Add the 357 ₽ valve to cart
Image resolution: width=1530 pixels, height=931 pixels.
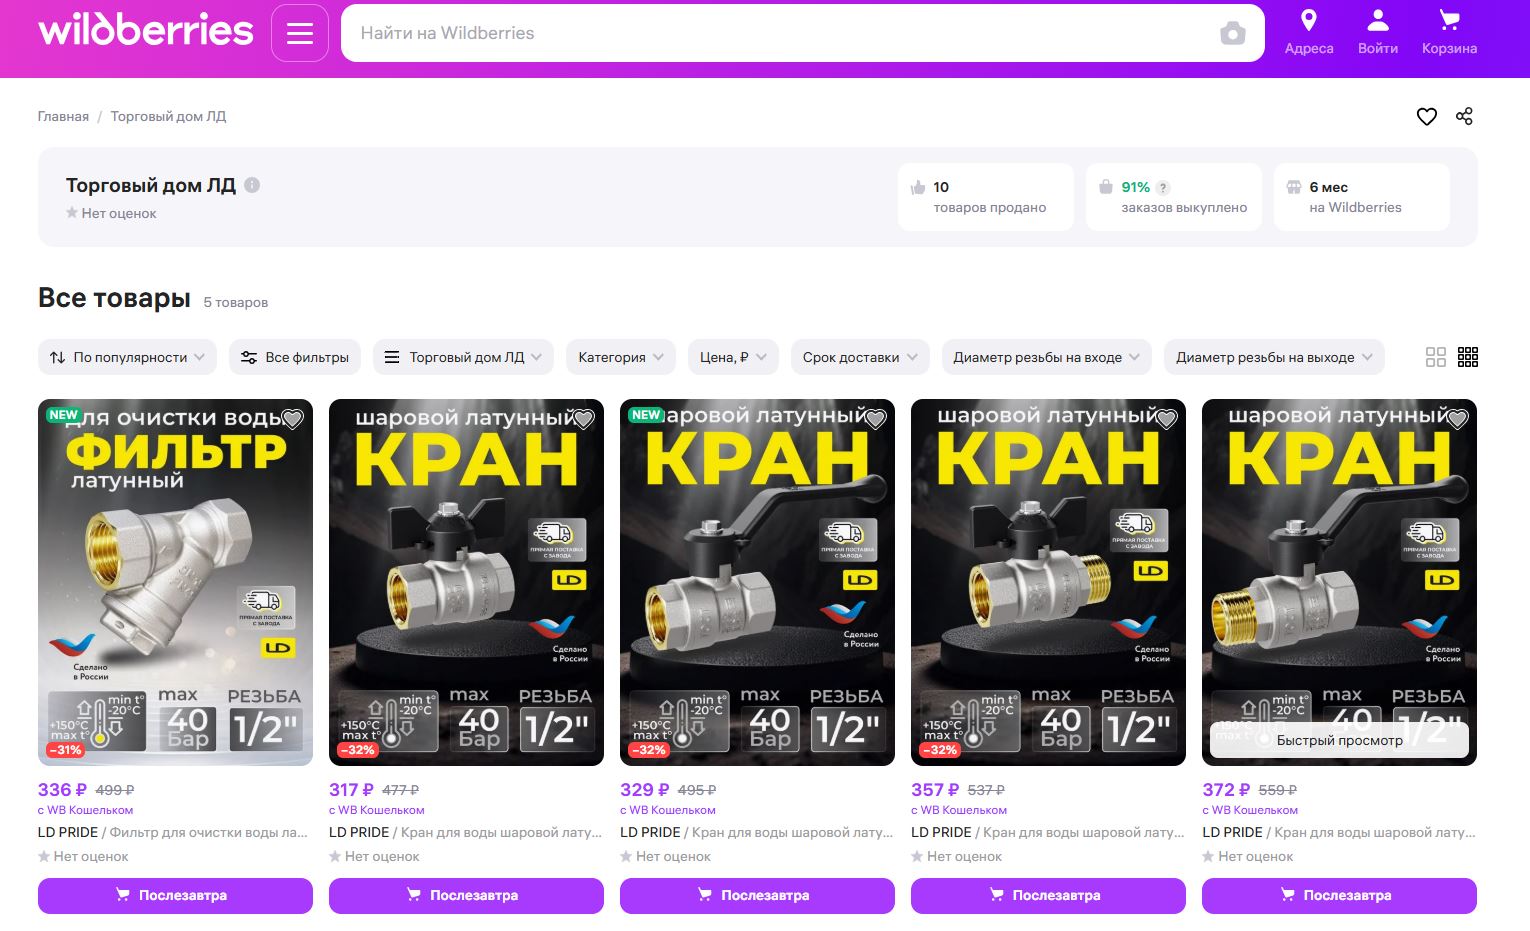tap(1048, 895)
